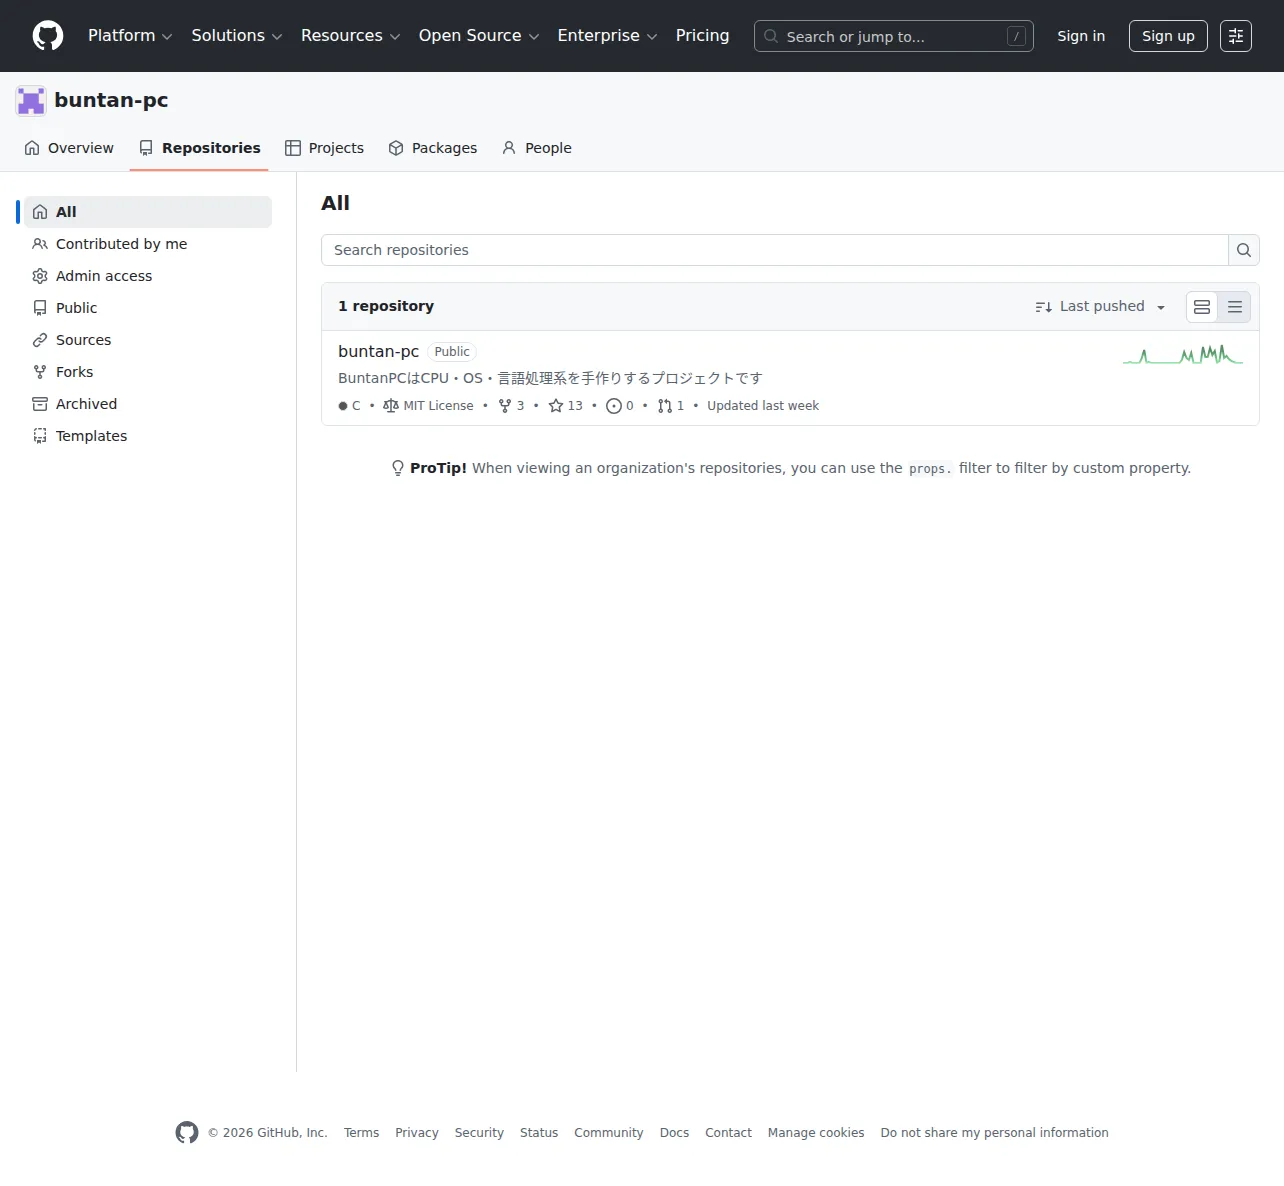
Task: Filter by Templates
Action: coord(148,436)
